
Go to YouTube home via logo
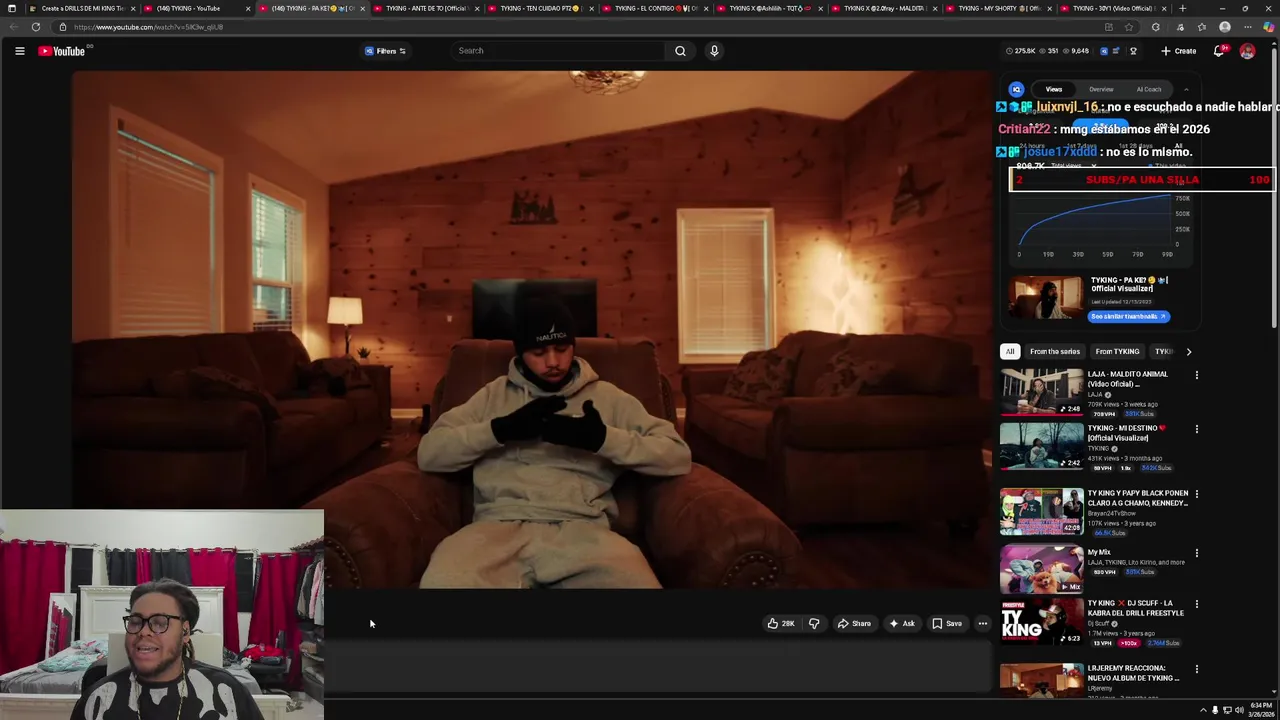coord(62,51)
